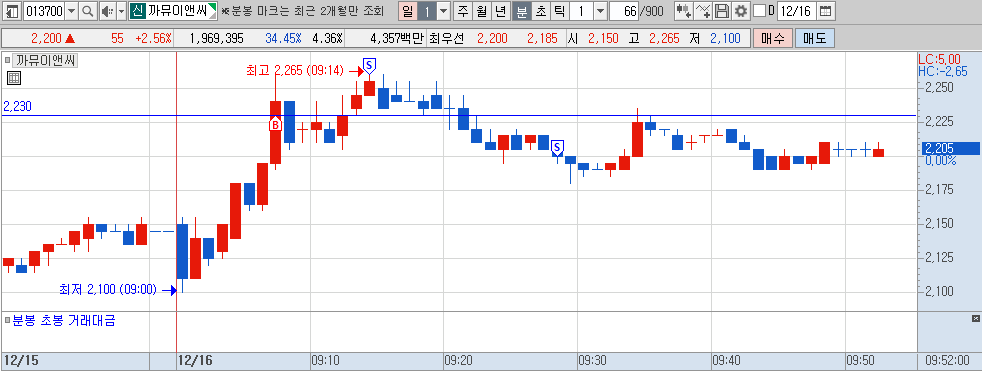Add an indicator with the line-chart plus icon

point(704,11)
